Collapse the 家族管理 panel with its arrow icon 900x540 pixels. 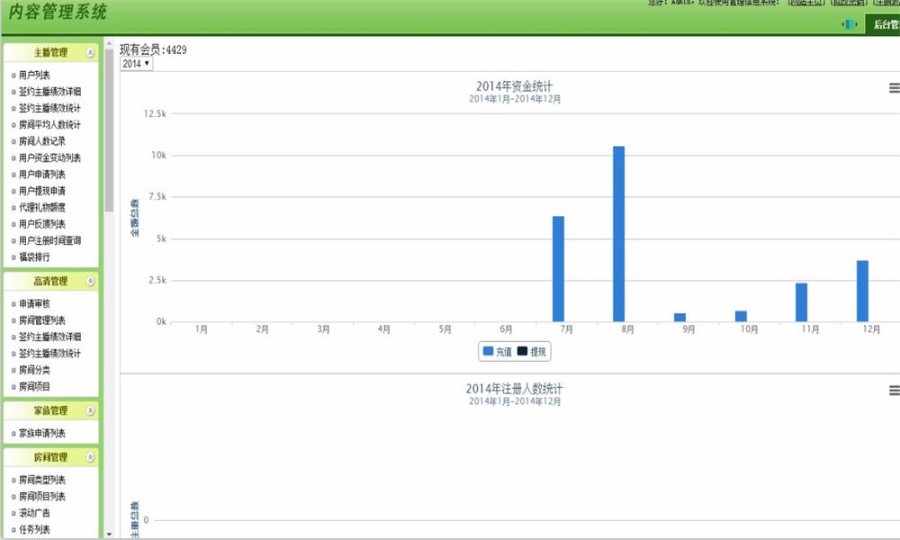90,411
